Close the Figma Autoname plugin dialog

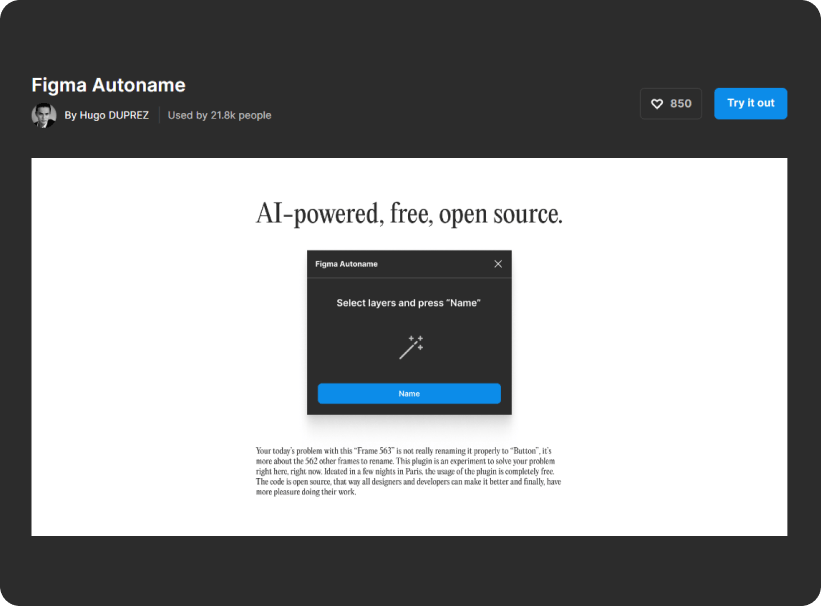[x=498, y=264]
